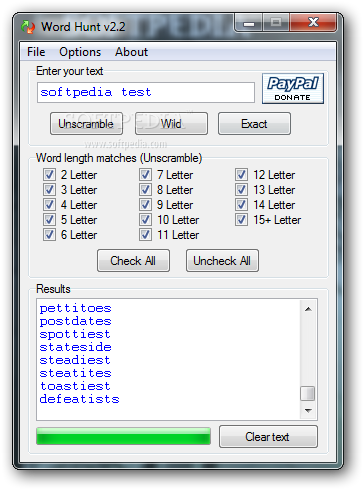This screenshot has width=364, height=490.
Task: Click the Clear text button
Action: coord(268,437)
